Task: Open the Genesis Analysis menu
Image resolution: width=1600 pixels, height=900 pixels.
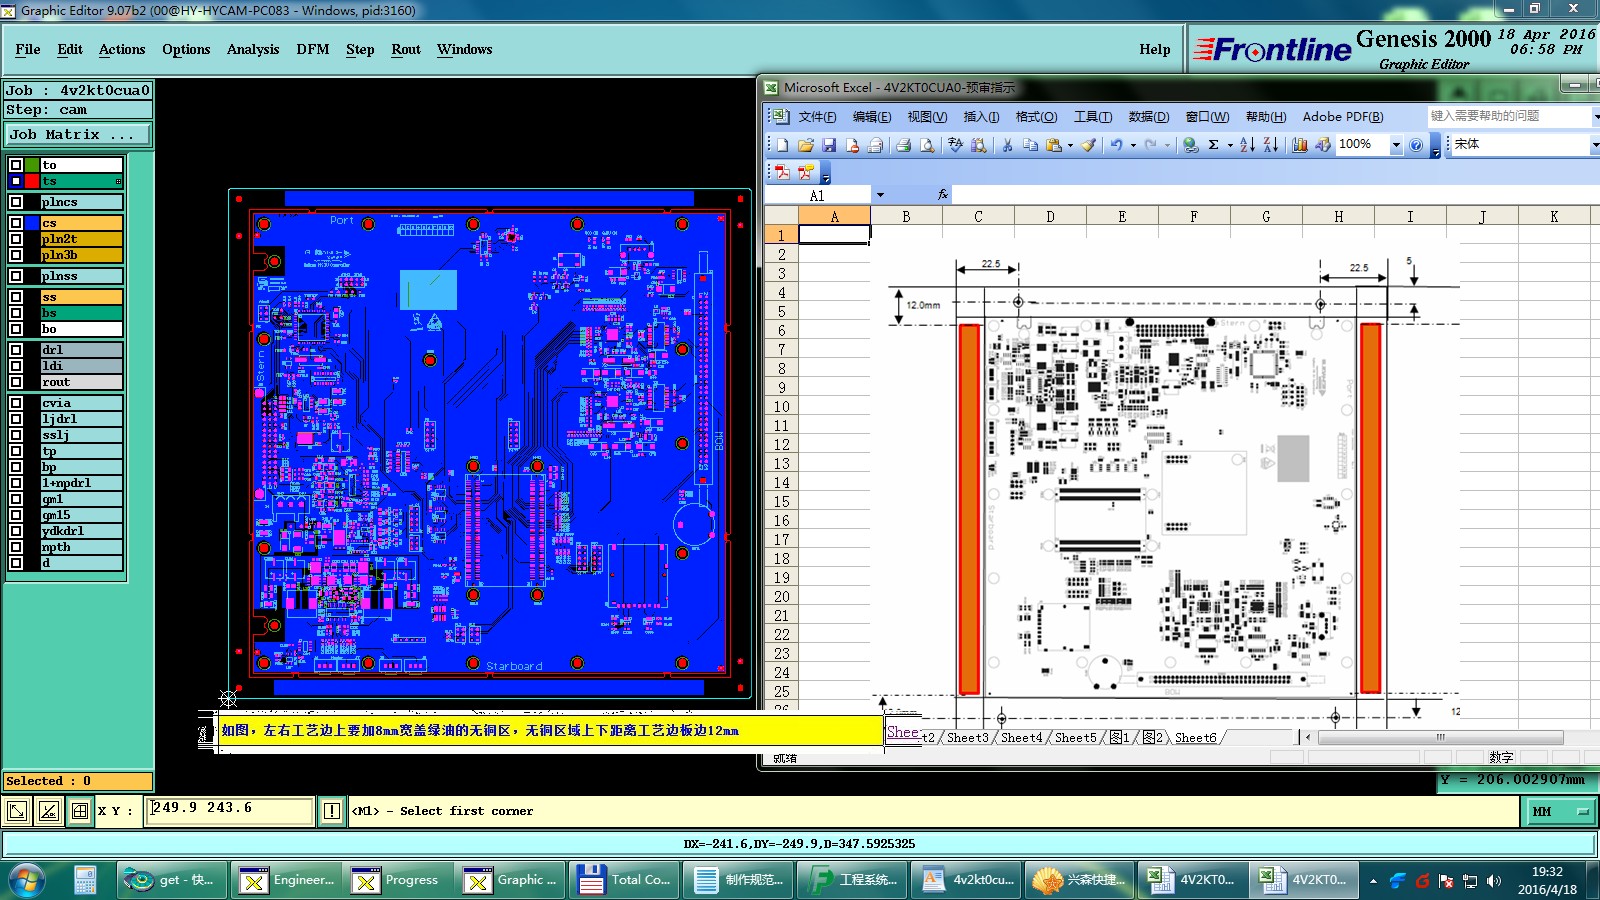Action: click(x=253, y=49)
